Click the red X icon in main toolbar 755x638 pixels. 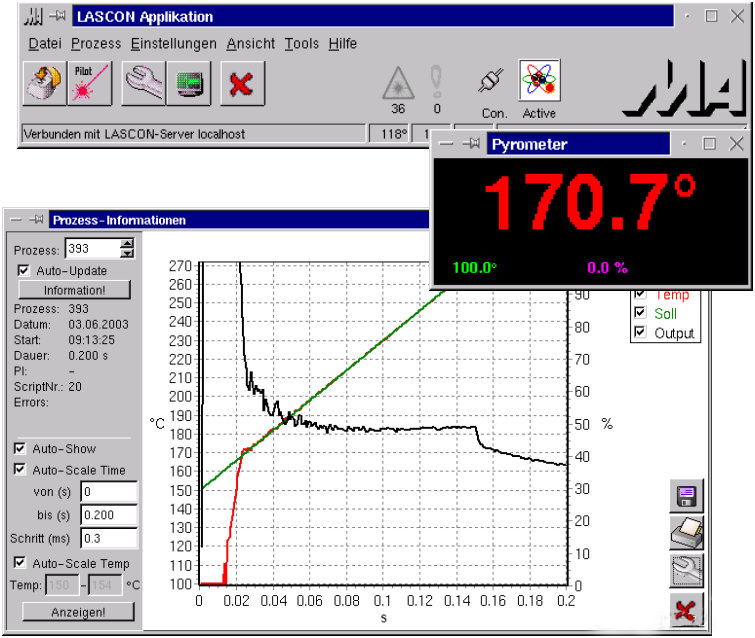(x=241, y=83)
